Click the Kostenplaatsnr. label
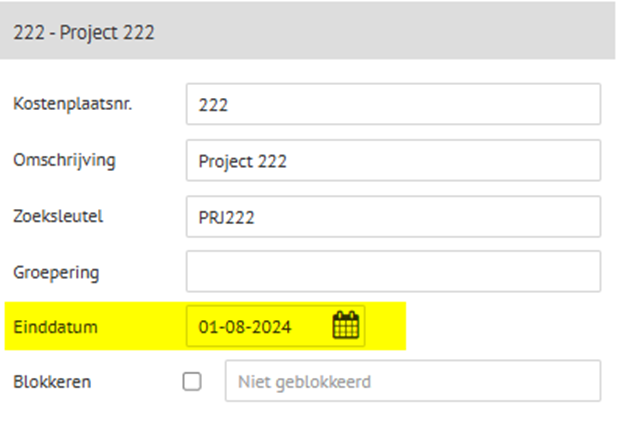Image resolution: width=620 pixels, height=430 pixels. pyautogui.click(x=73, y=104)
